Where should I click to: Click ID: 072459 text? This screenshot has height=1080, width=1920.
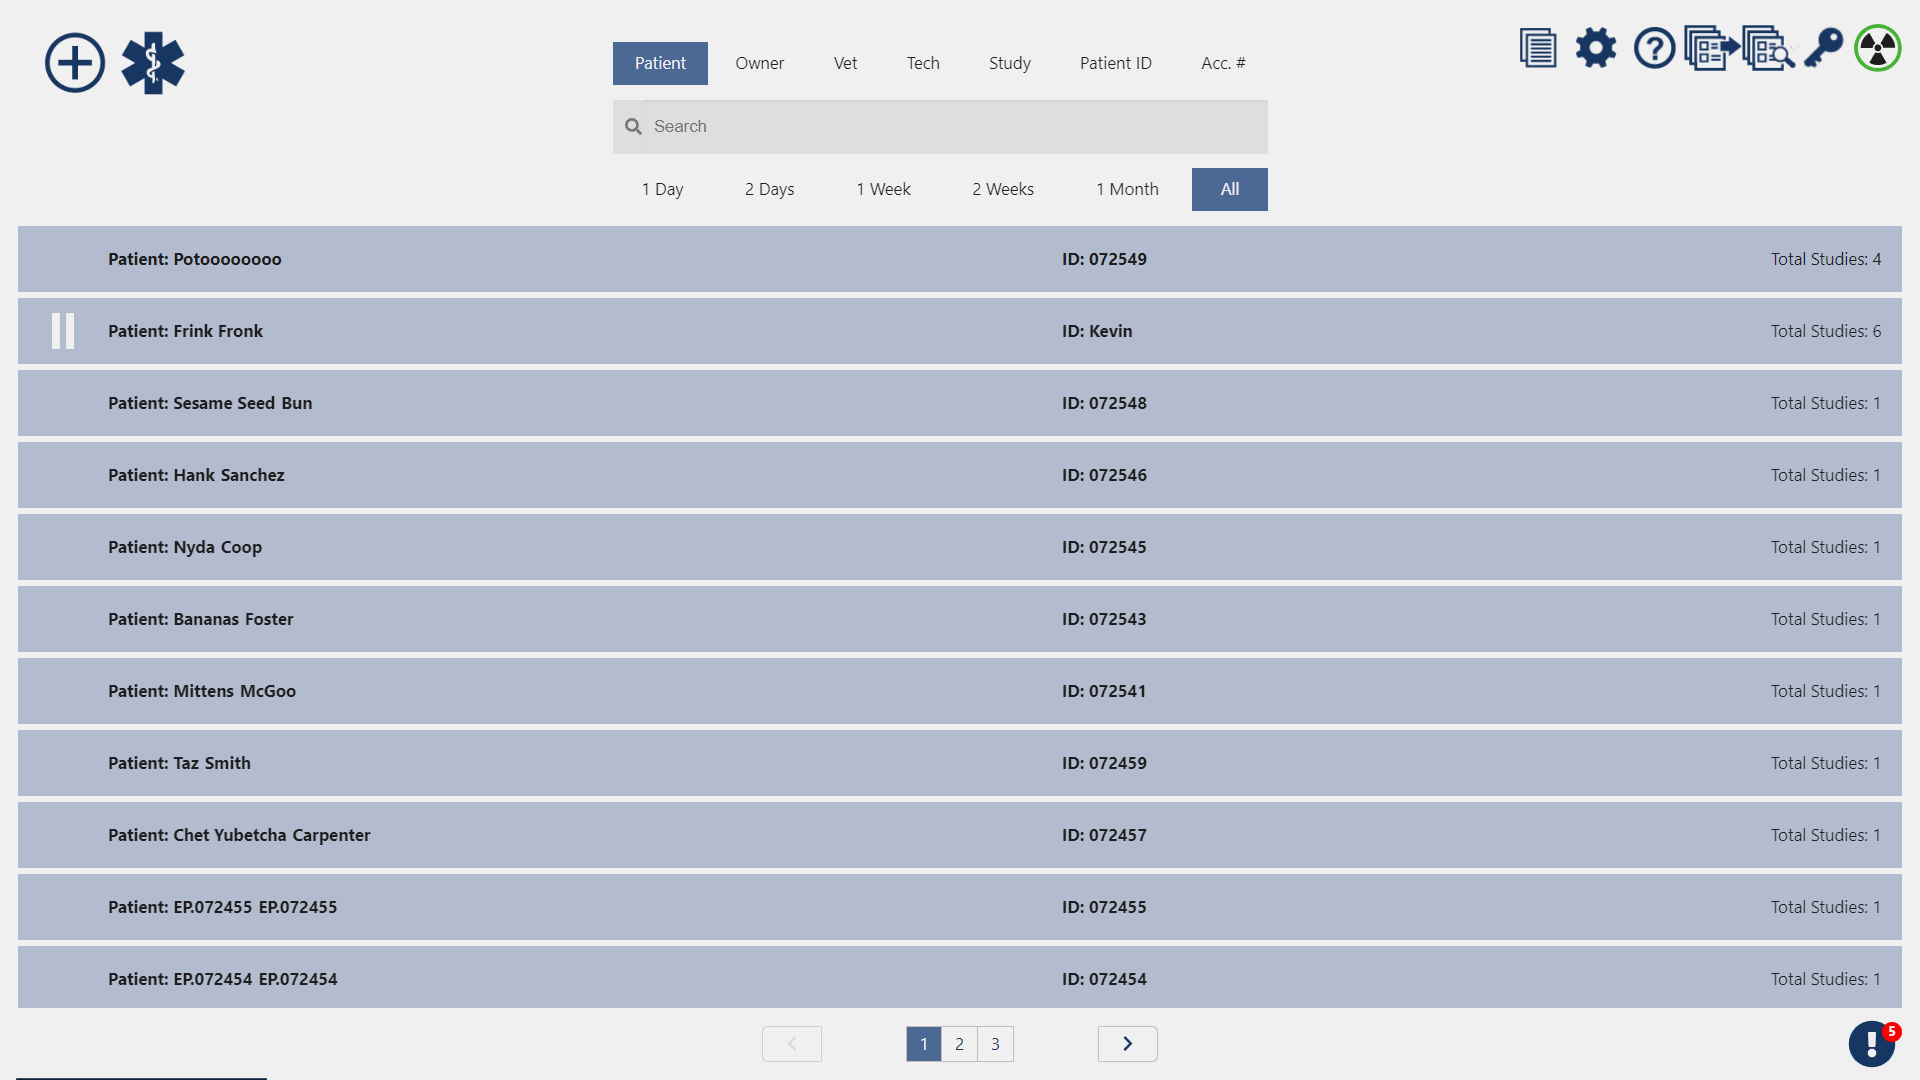[x=1104, y=763]
